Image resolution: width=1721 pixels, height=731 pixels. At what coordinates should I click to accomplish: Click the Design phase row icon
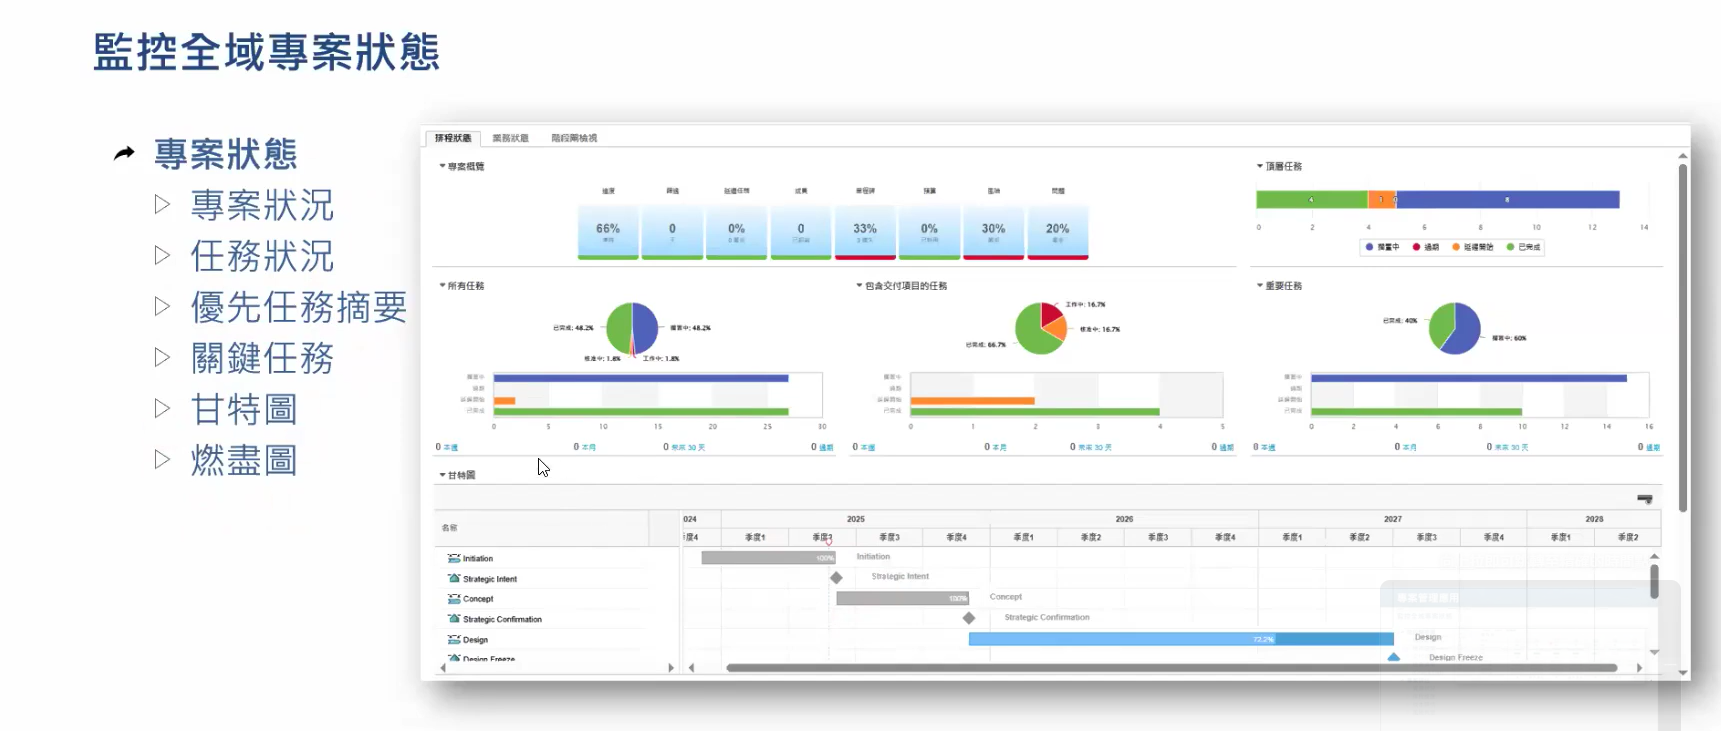454,640
